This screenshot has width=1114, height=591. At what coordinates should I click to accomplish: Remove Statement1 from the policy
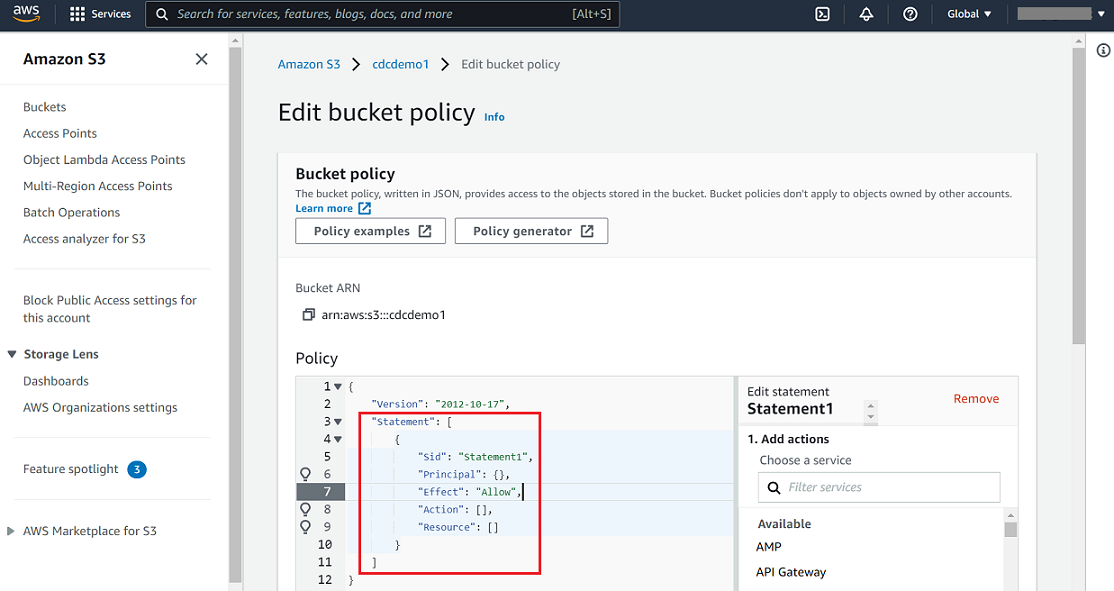(975, 399)
